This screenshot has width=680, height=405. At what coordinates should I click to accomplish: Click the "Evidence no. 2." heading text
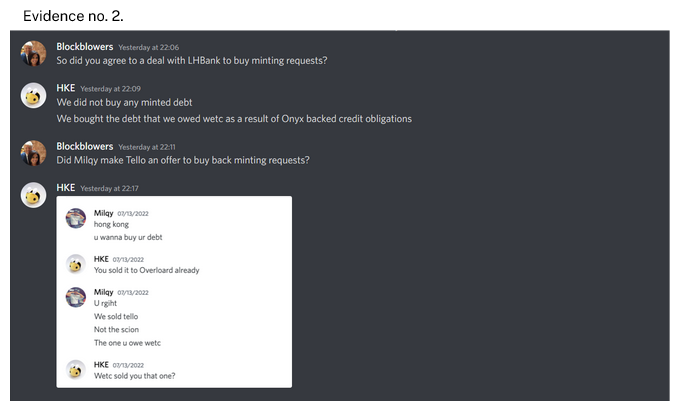point(73,16)
